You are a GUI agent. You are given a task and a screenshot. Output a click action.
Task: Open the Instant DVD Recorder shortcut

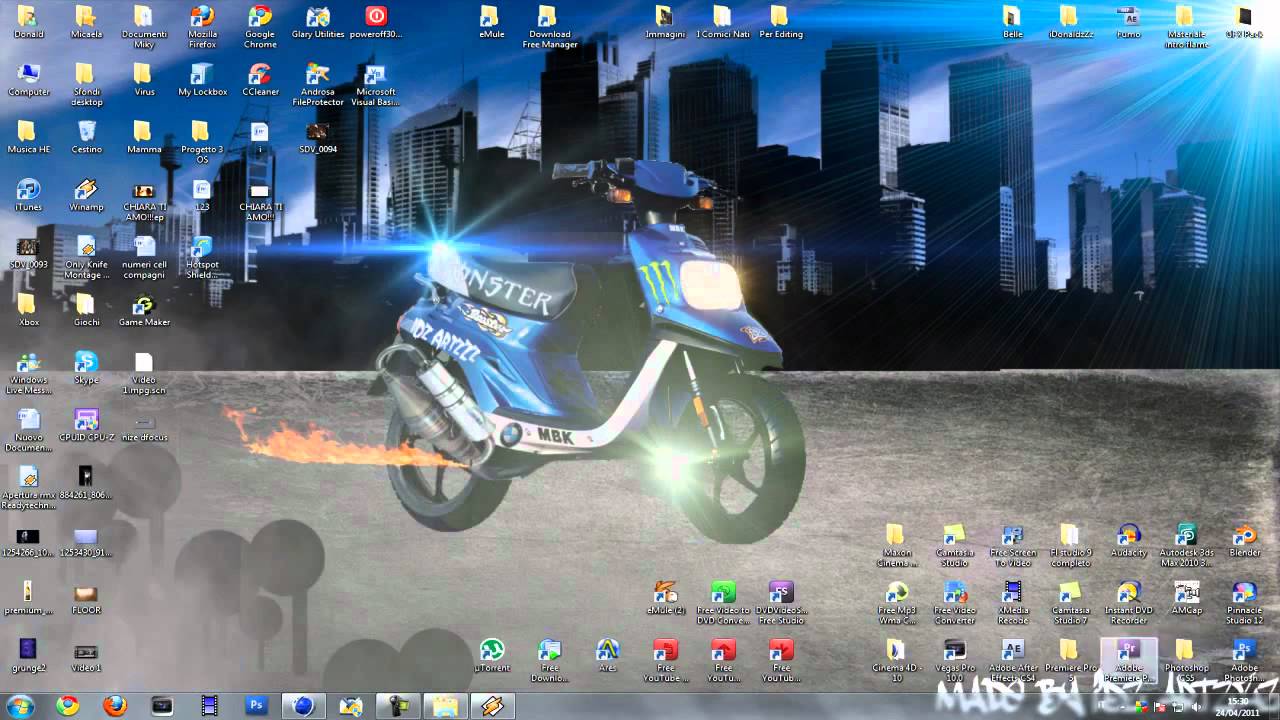[1128, 603]
